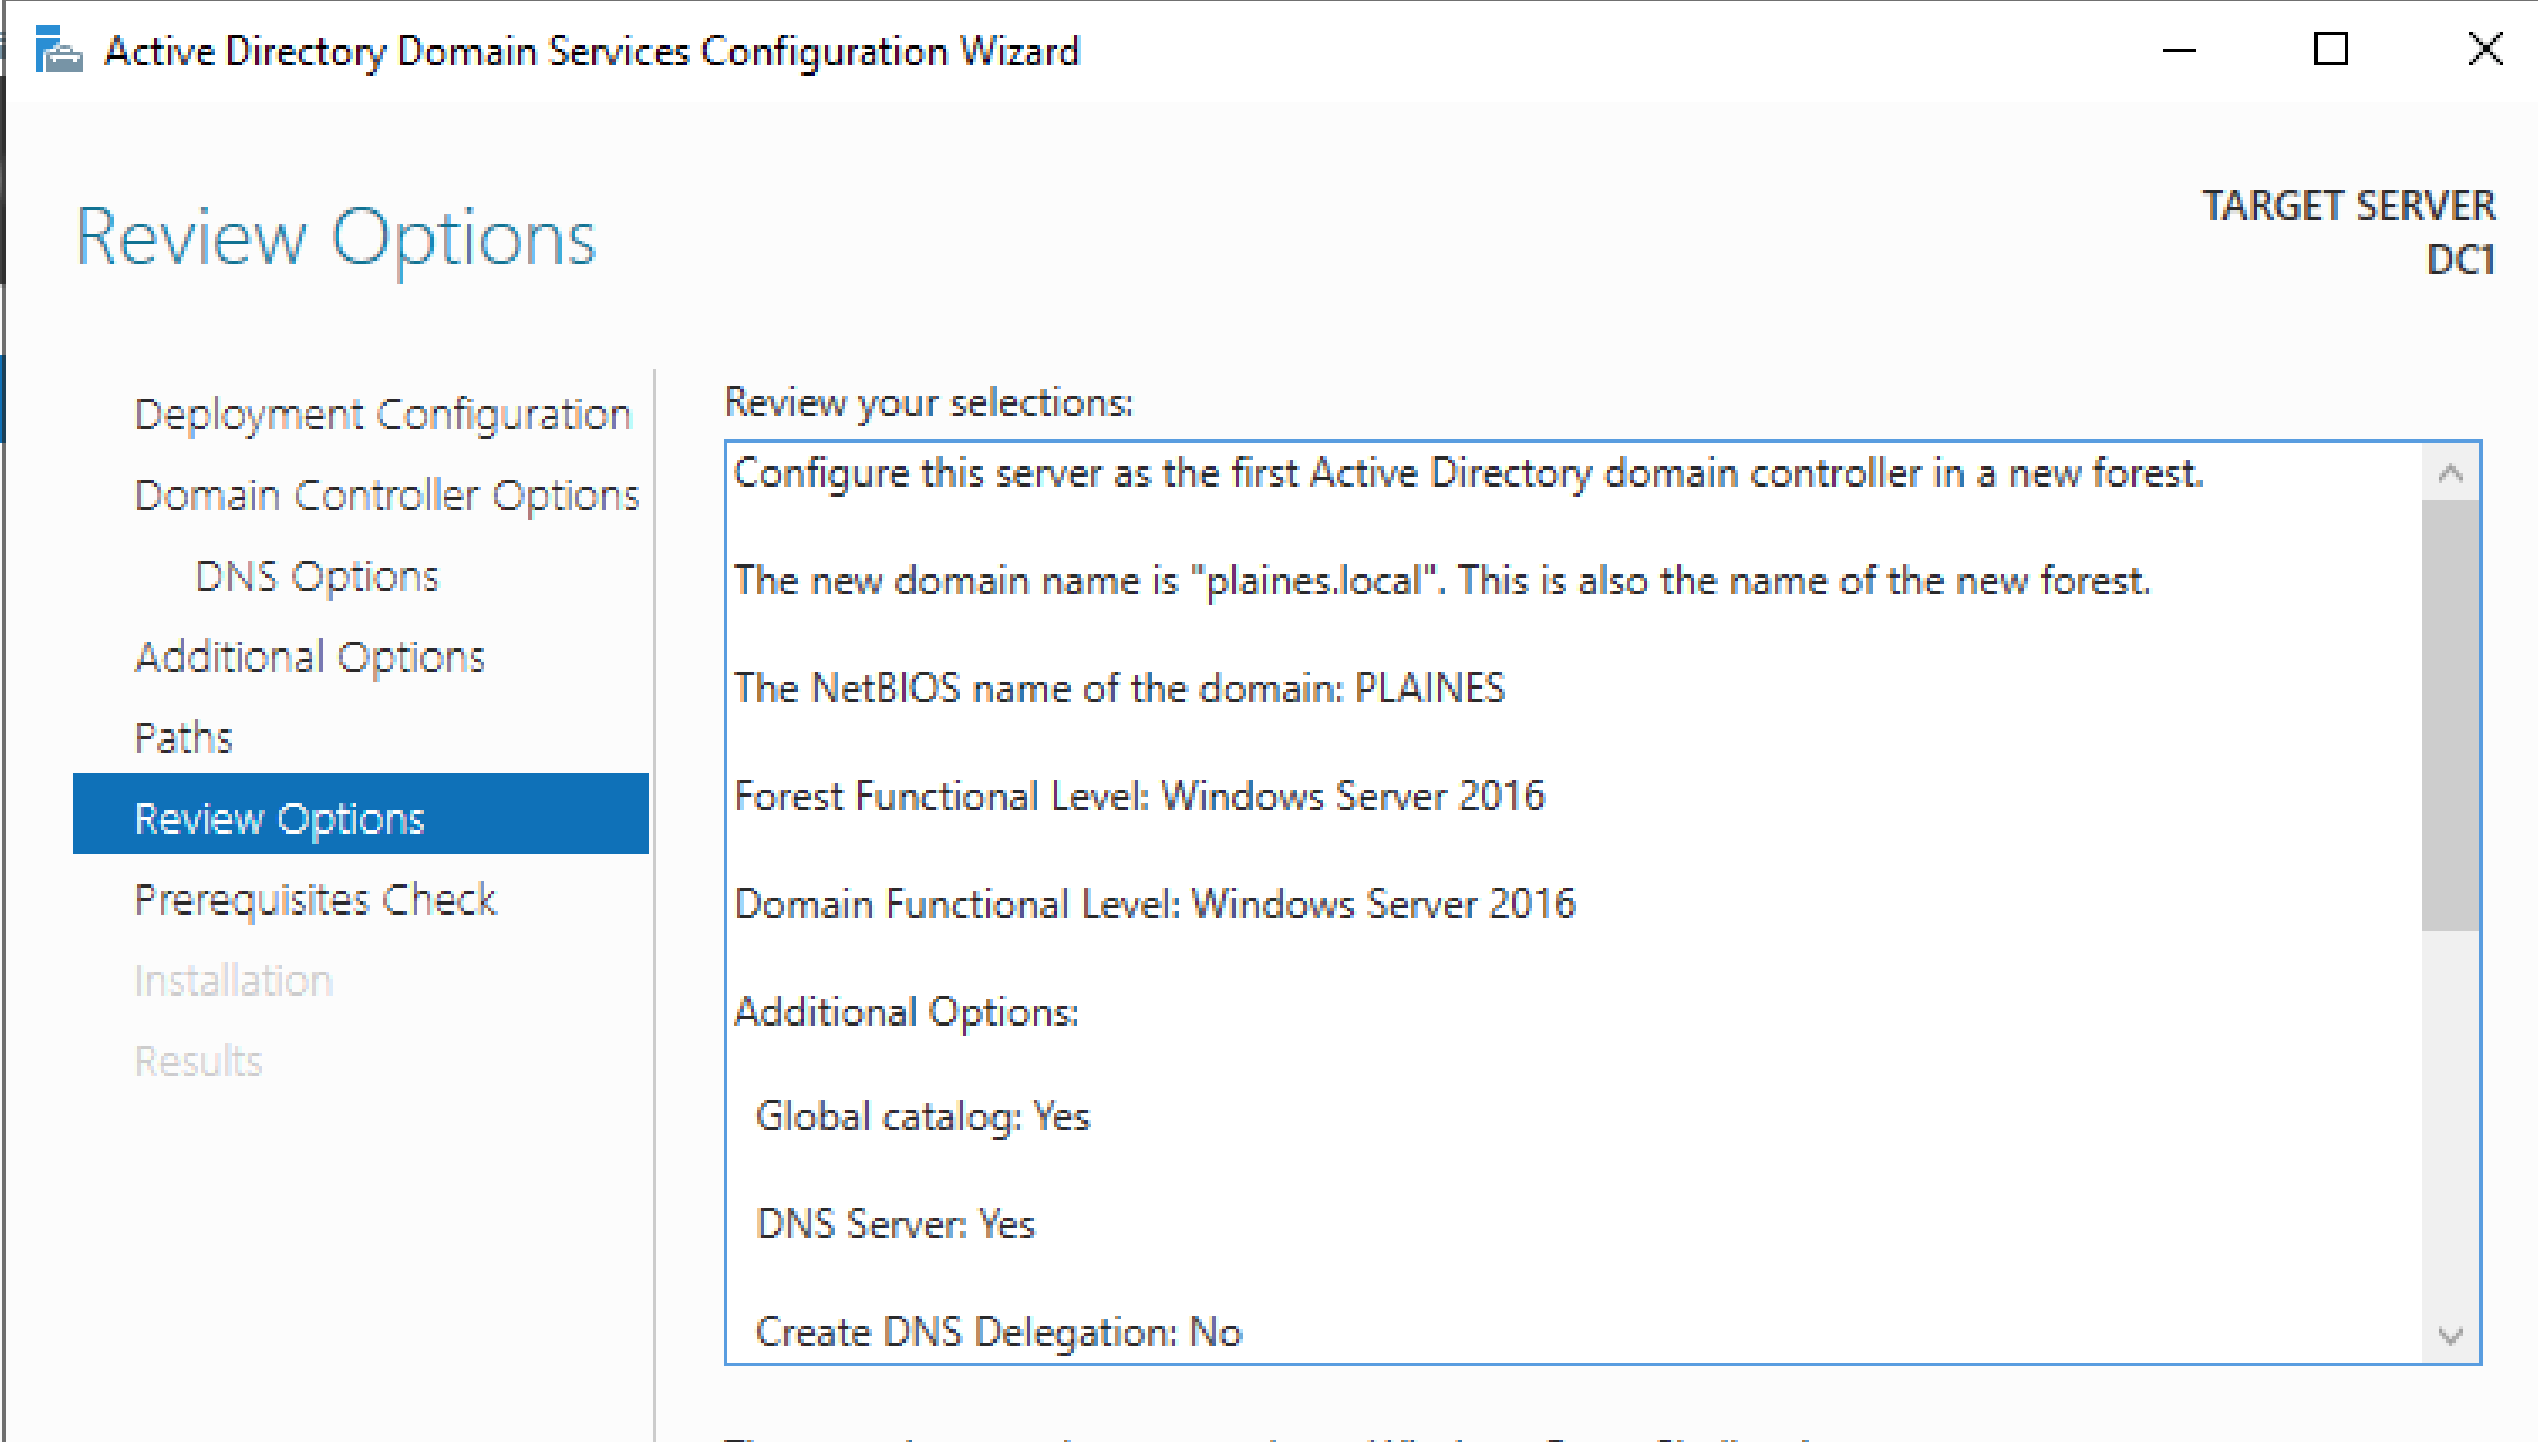Click the scroll down arrow in selections box
Image resolution: width=2538 pixels, height=1442 pixels.
point(2450,1335)
